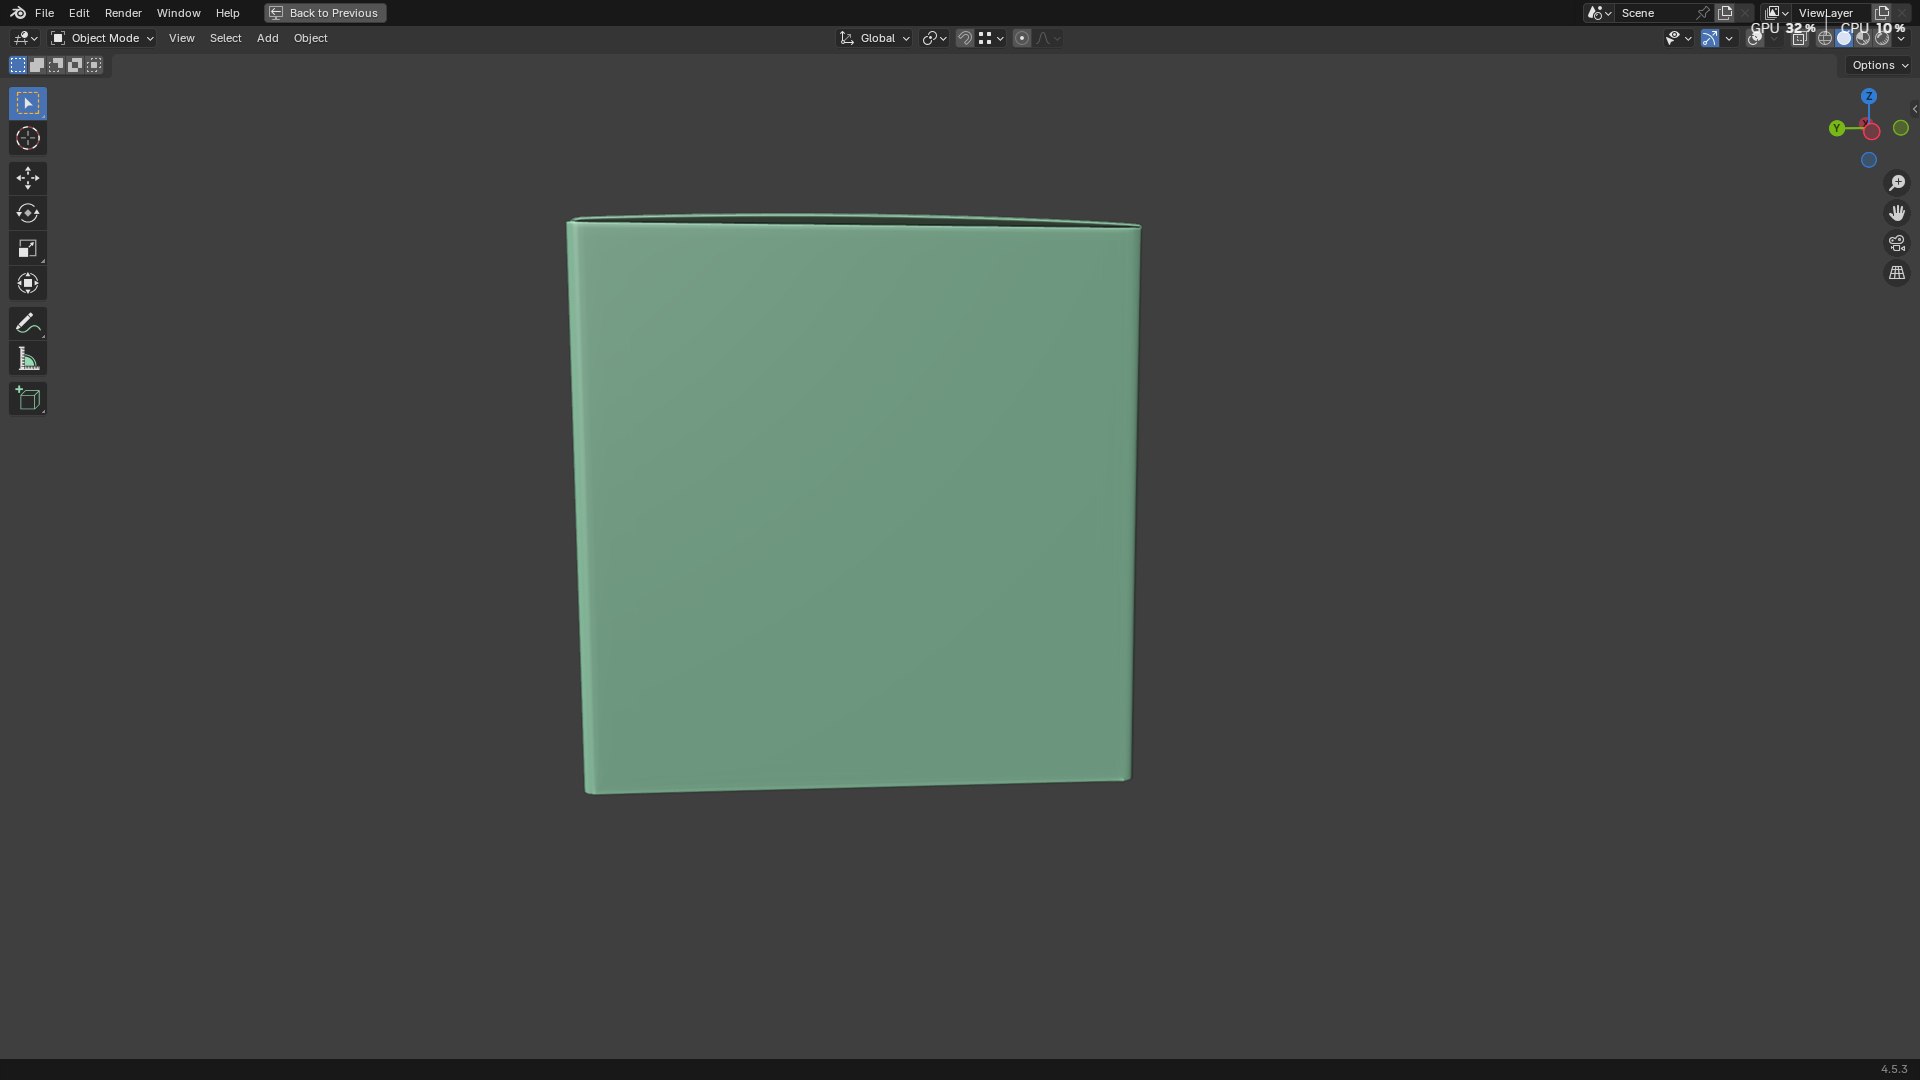
Task: Switch perspective/orthographic grid icon
Action: [1897, 273]
